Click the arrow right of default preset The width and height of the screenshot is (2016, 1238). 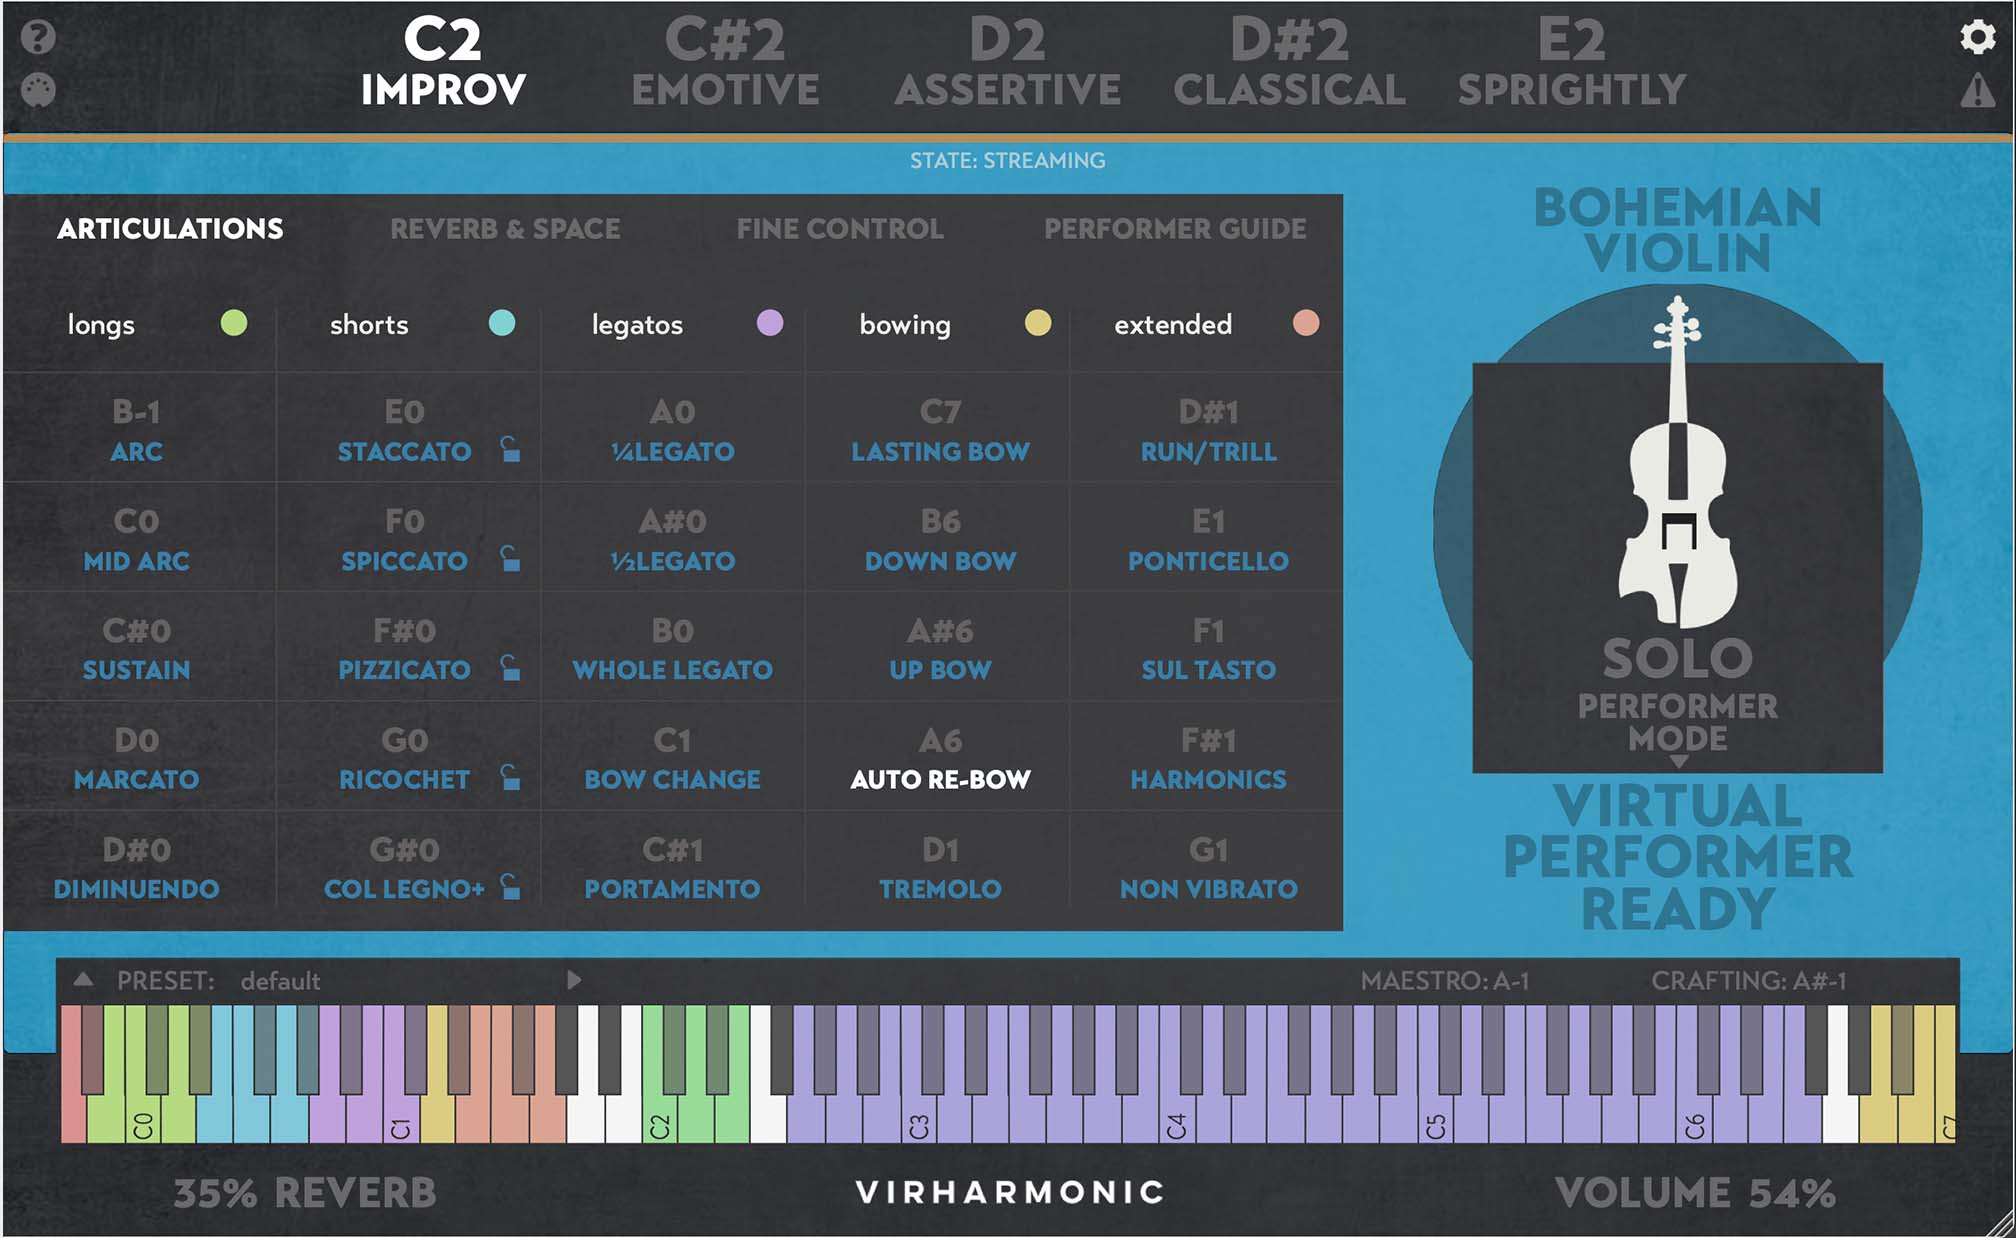pyautogui.click(x=574, y=980)
